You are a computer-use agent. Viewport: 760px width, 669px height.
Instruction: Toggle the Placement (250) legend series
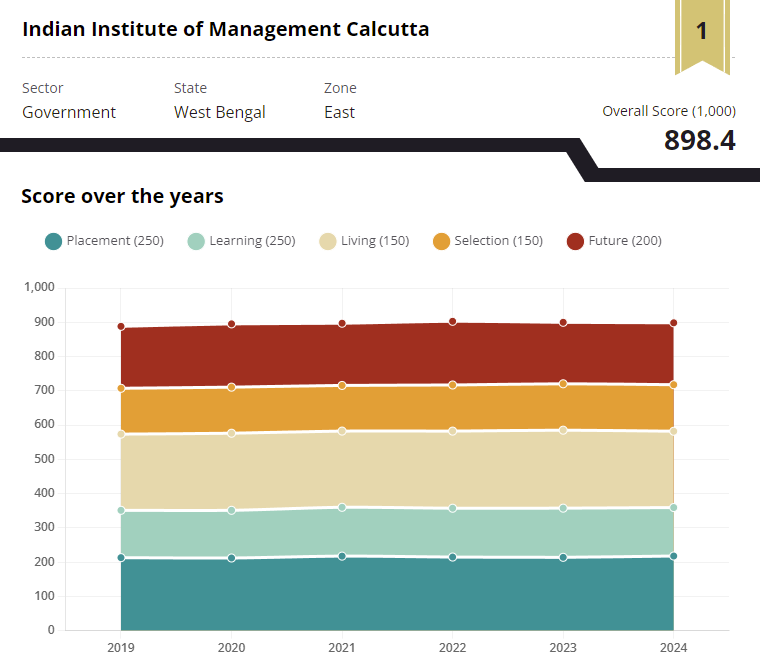tap(104, 241)
